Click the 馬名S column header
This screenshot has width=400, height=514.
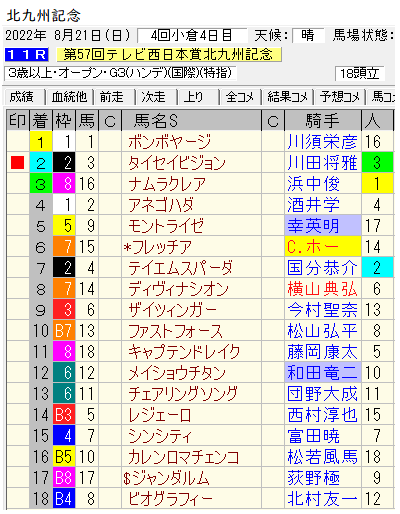click(x=192, y=121)
